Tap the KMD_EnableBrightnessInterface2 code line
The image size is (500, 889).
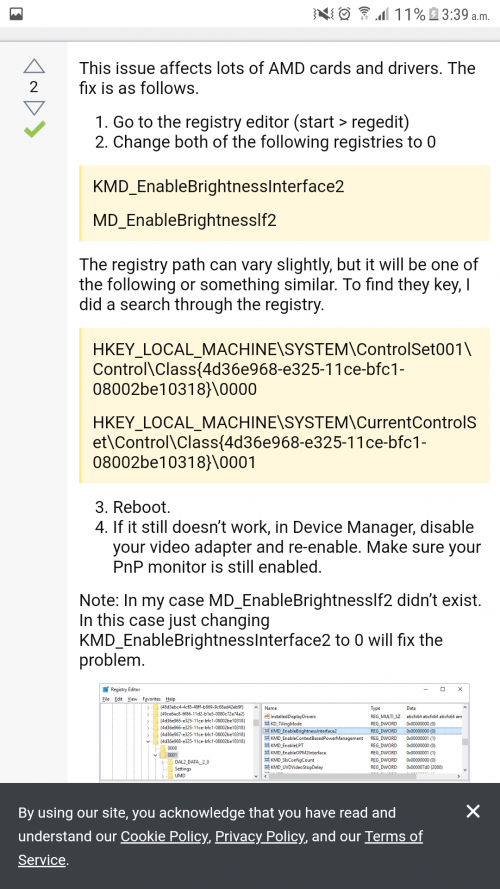pyautogui.click(x=218, y=187)
